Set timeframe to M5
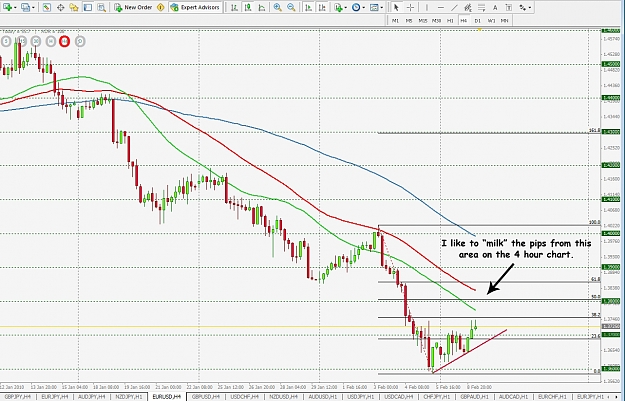 pos(409,20)
